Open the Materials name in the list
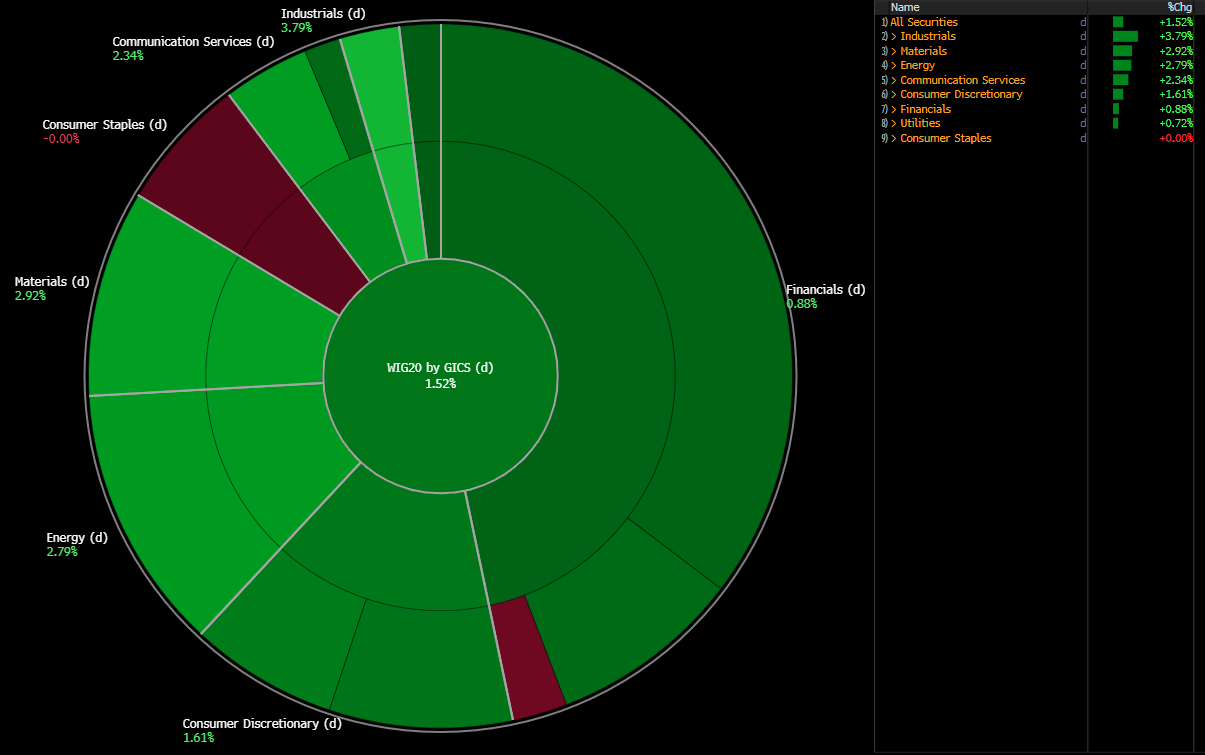The width and height of the screenshot is (1205, 755). click(x=923, y=51)
